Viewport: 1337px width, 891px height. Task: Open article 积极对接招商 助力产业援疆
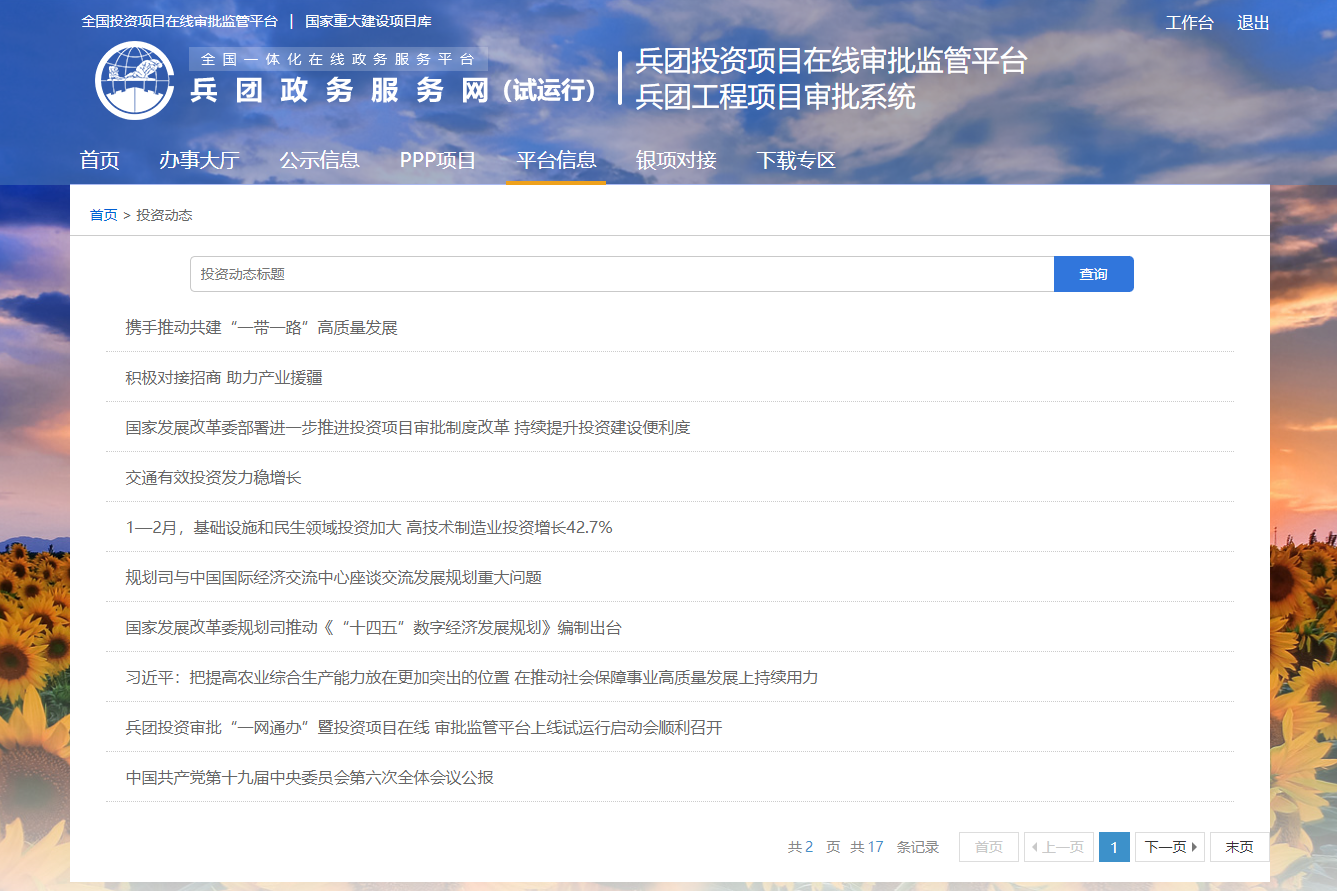point(224,378)
